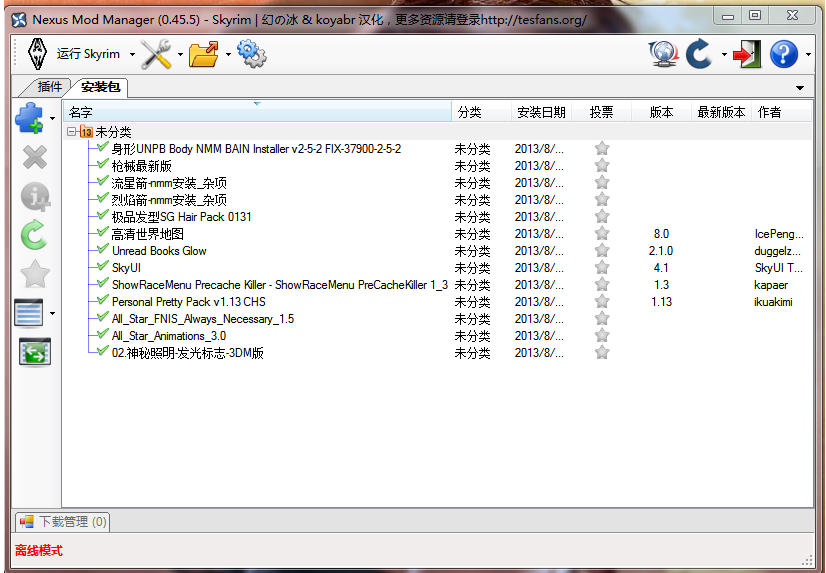
Task: Expand the add mod dropdown arrow
Action: coord(52,118)
